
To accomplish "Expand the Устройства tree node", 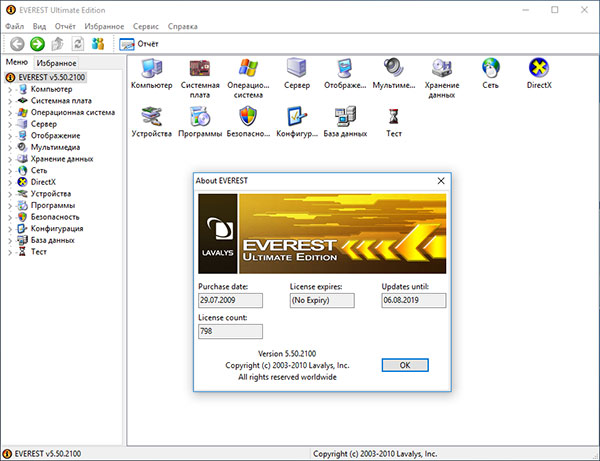I will 10,194.
